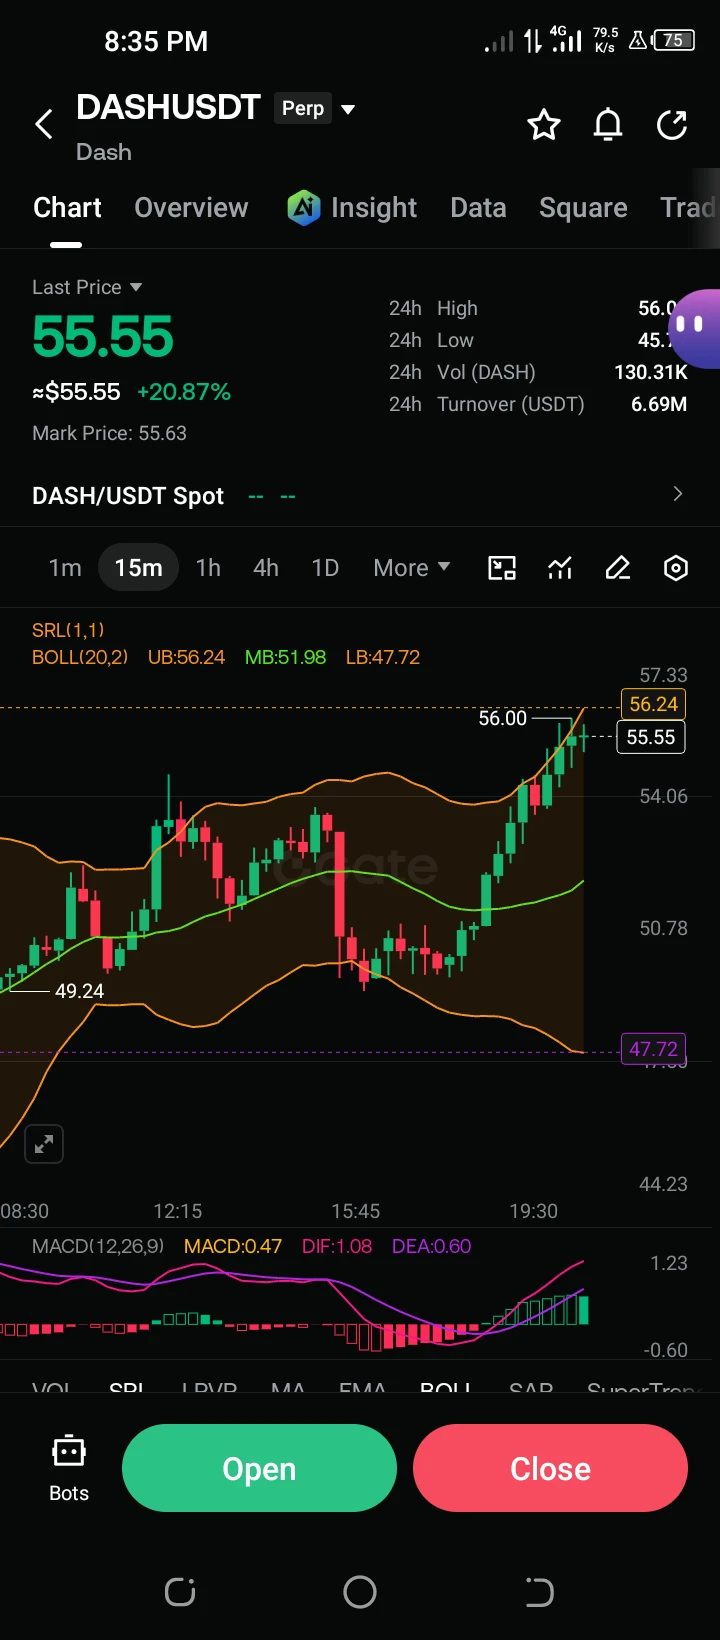Select the 1D timeframe

tap(325, 568)
